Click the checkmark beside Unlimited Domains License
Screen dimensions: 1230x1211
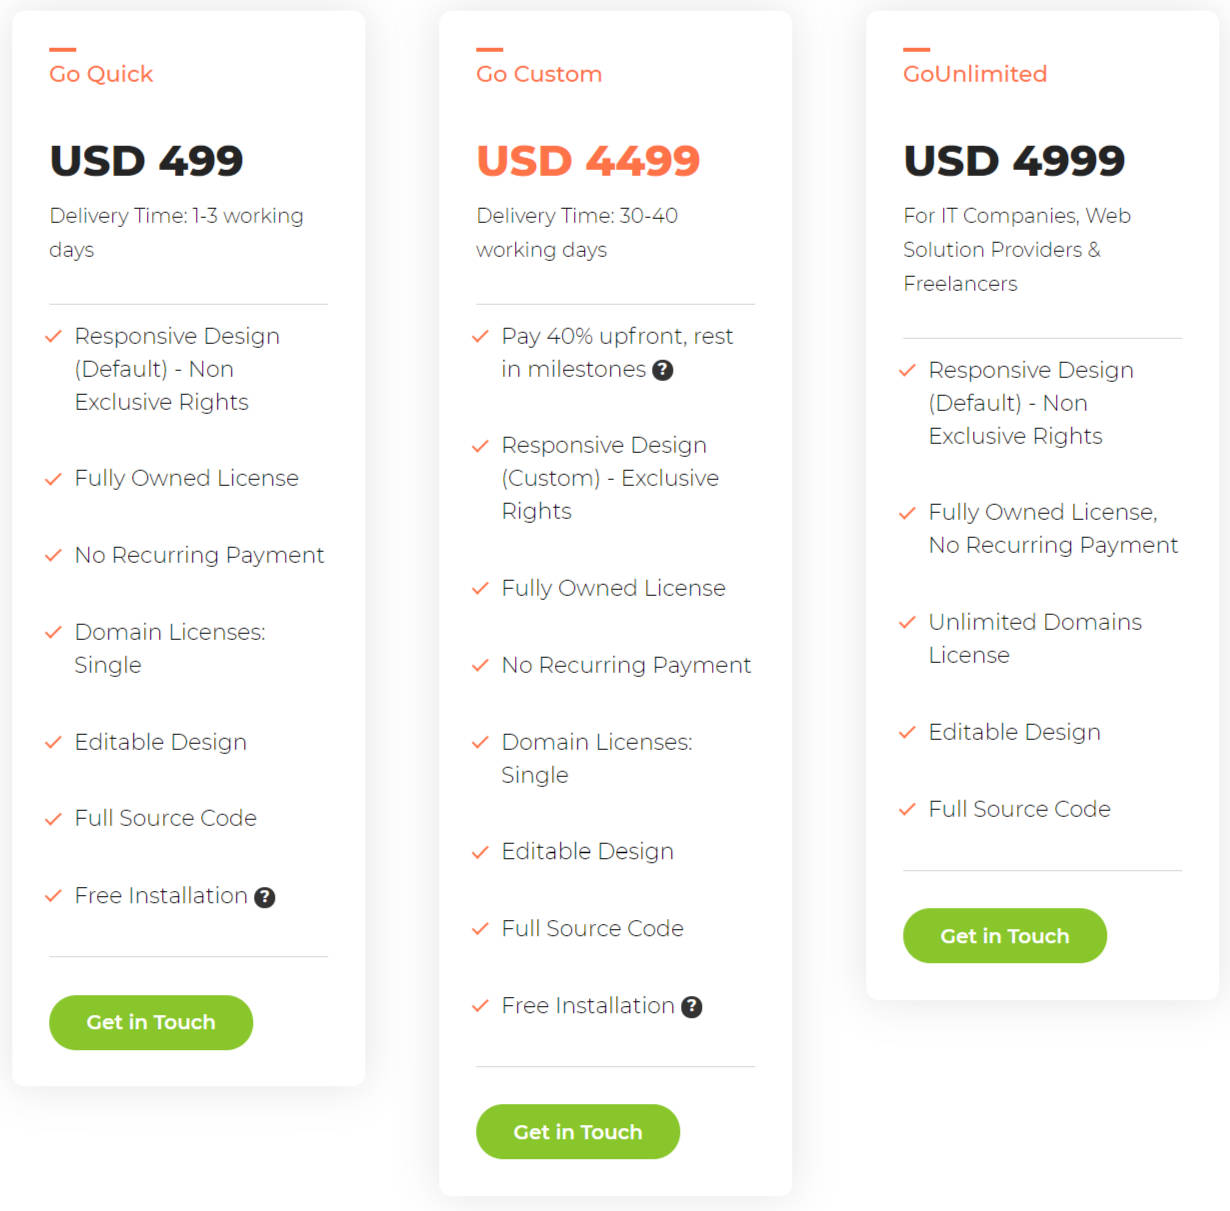(x=908, y=622)
